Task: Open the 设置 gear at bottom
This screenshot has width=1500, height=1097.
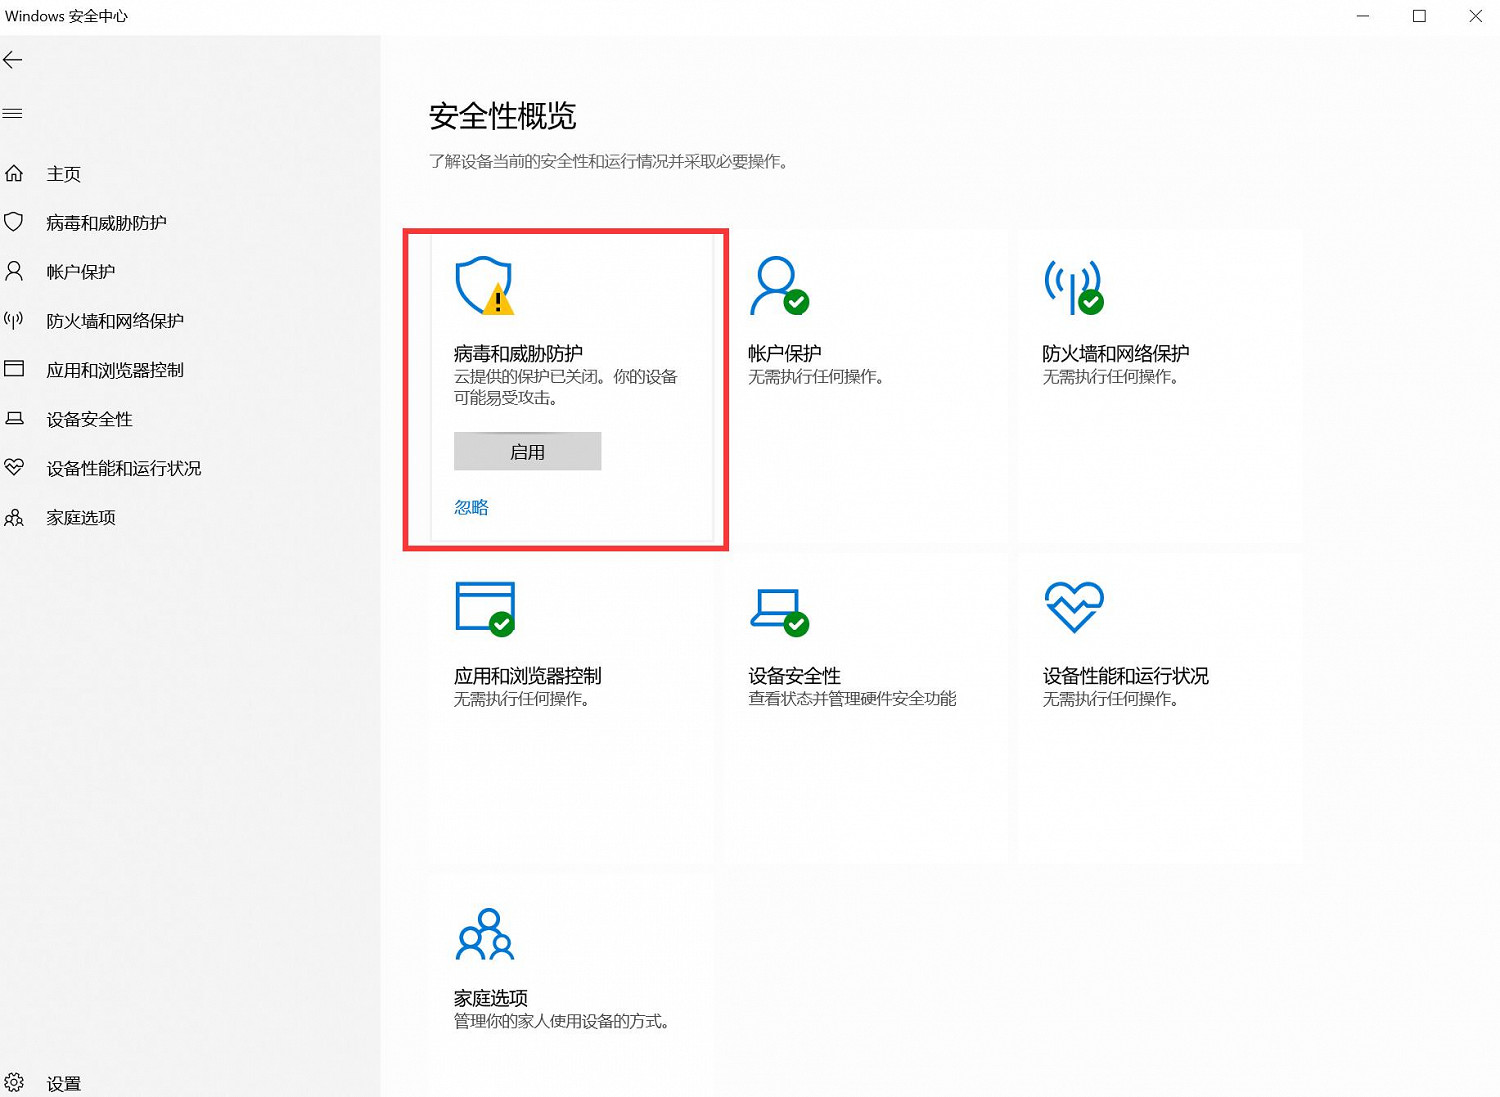Action: pos(15,1082)
